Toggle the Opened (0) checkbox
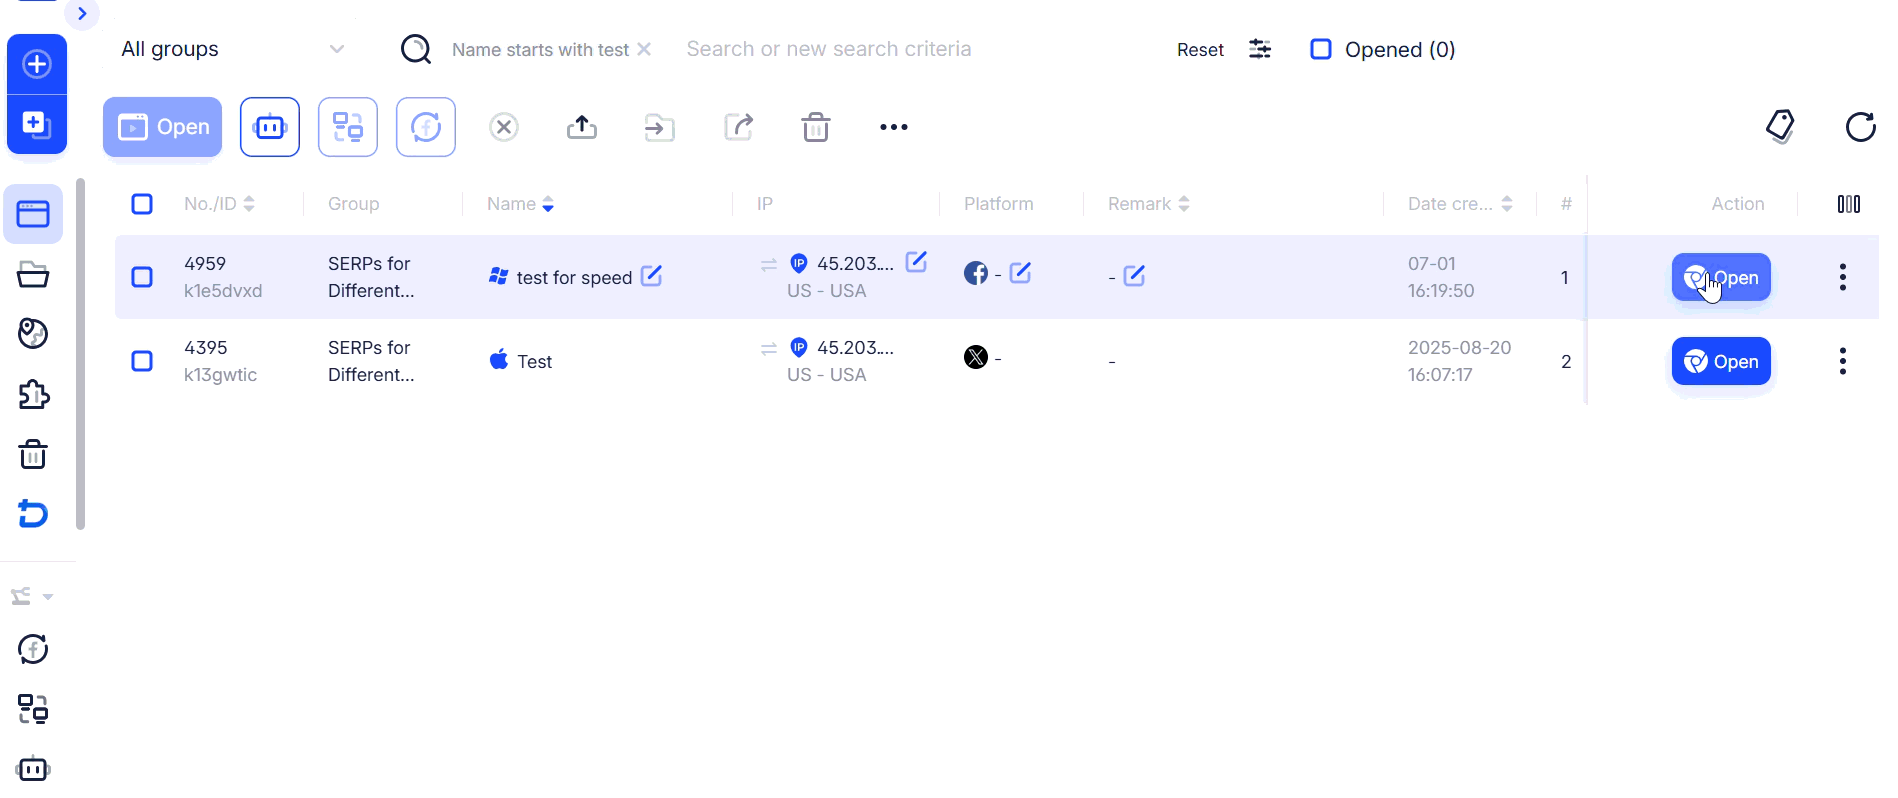 [1321, 49]
